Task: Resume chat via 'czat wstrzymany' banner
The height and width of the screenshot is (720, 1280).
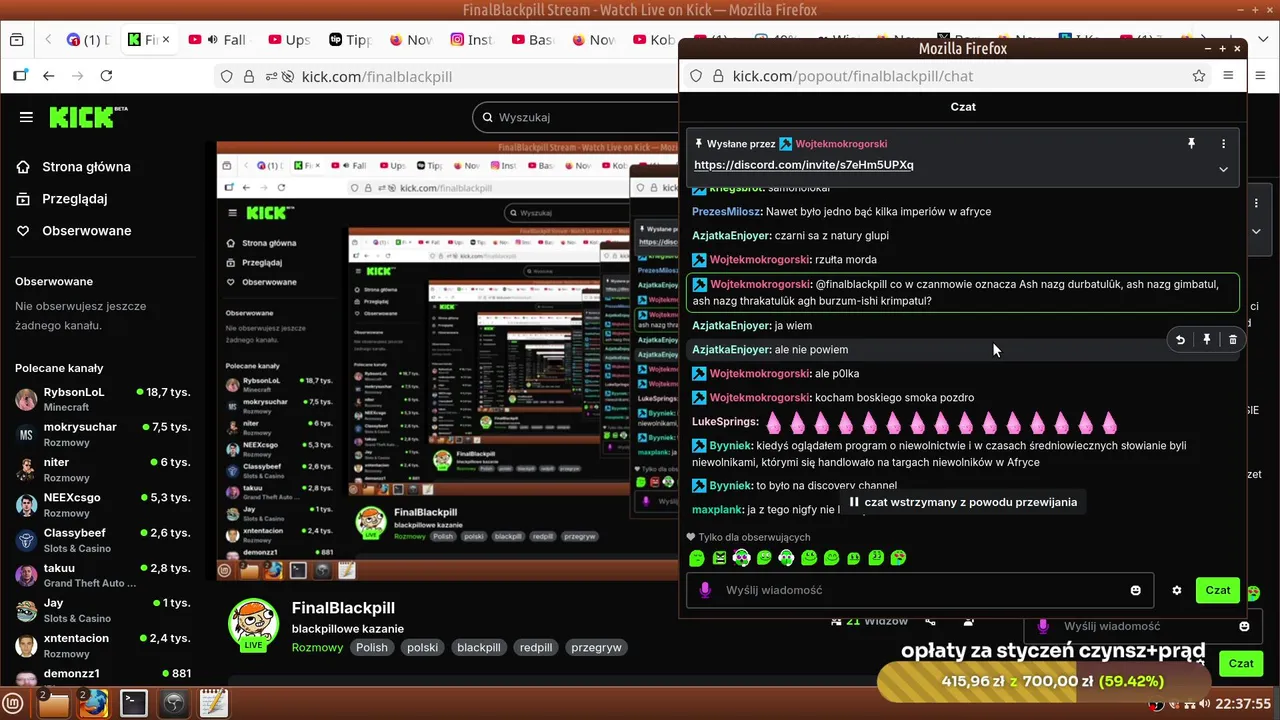Action: [964, 502]
